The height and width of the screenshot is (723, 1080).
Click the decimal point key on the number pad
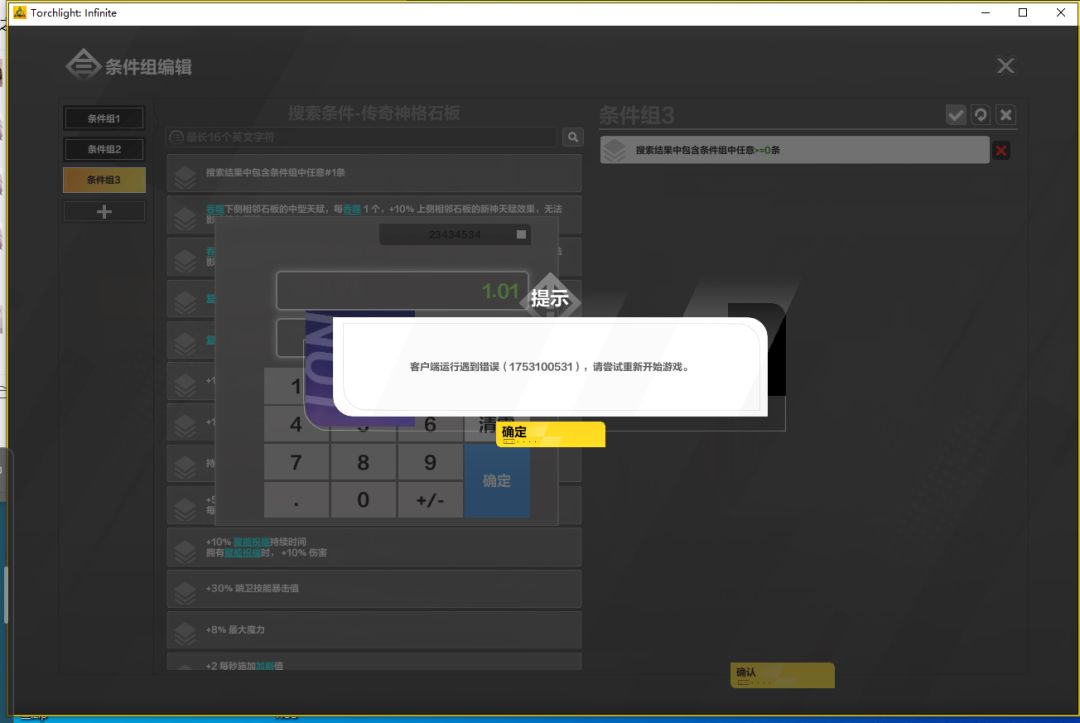pyautogui.click(x=296, y=499)
